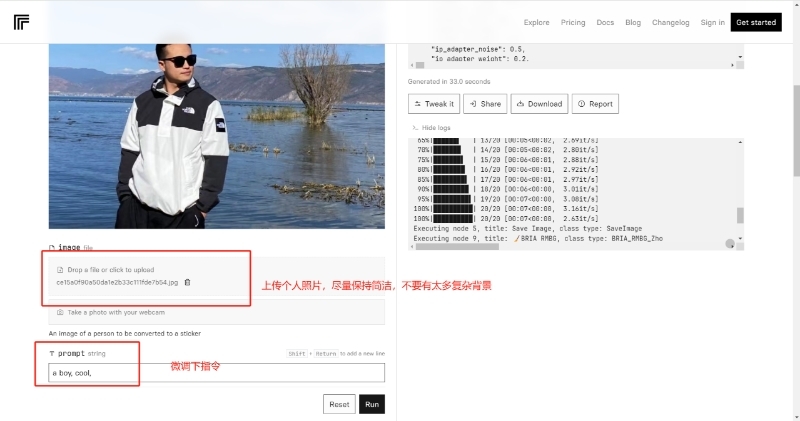Click the Tweak it button

434,104
